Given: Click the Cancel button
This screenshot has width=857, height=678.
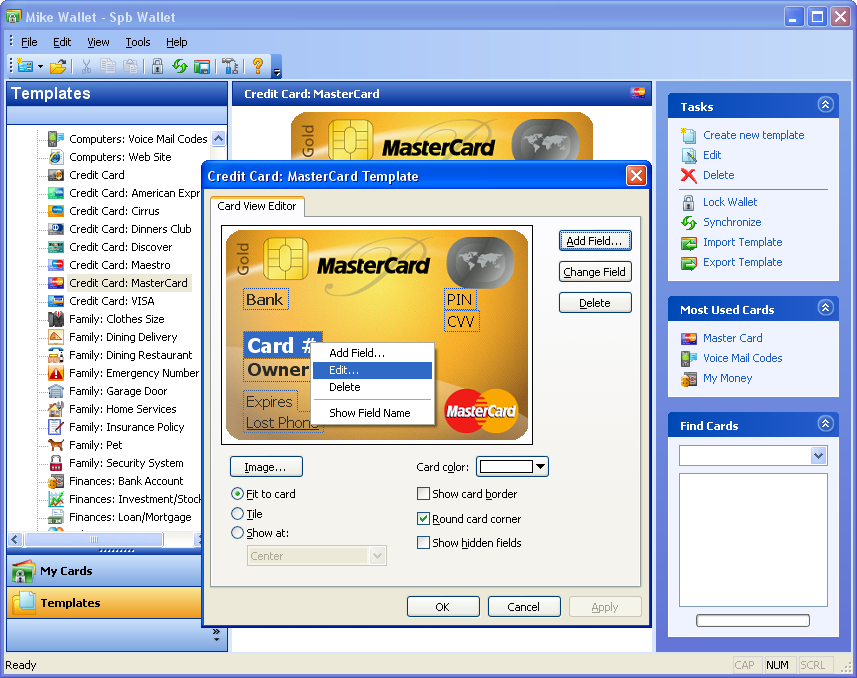Looking at the screenshot, I should pos(524,607).
